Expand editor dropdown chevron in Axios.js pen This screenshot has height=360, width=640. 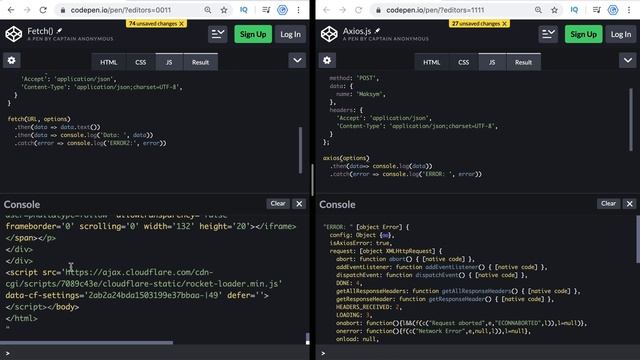(628, 61)
